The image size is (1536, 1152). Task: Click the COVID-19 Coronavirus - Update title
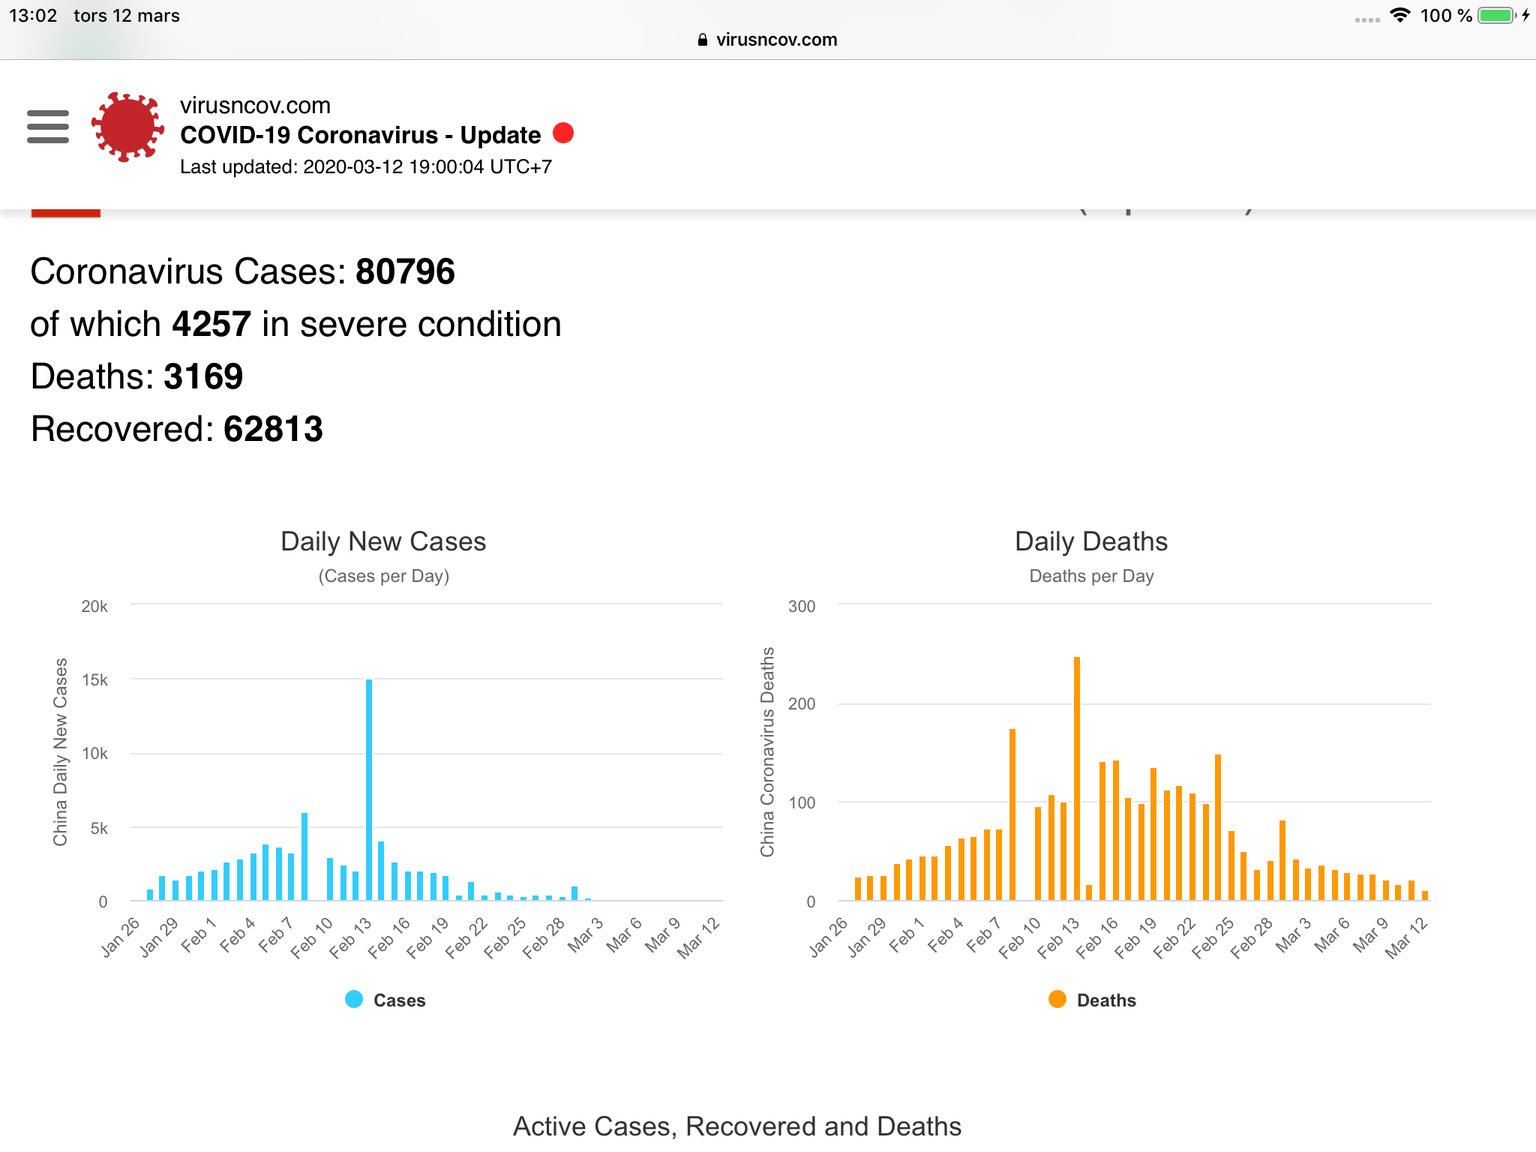coord(360,135)
